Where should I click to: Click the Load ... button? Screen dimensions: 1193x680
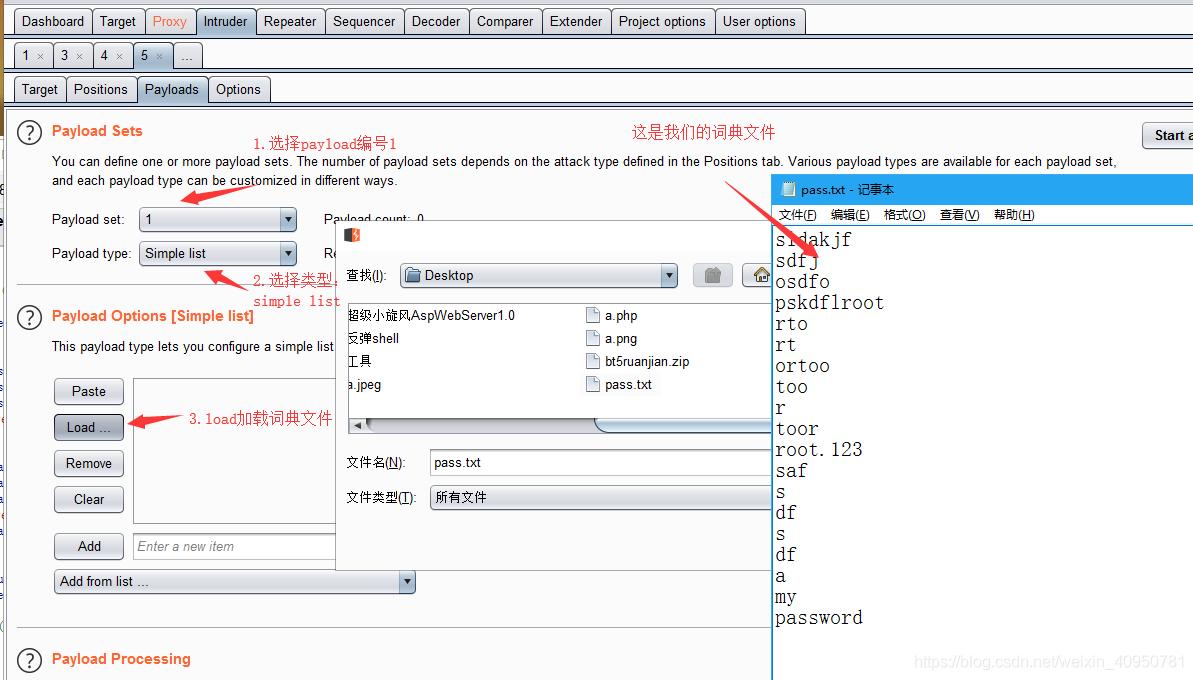[89, 427]
